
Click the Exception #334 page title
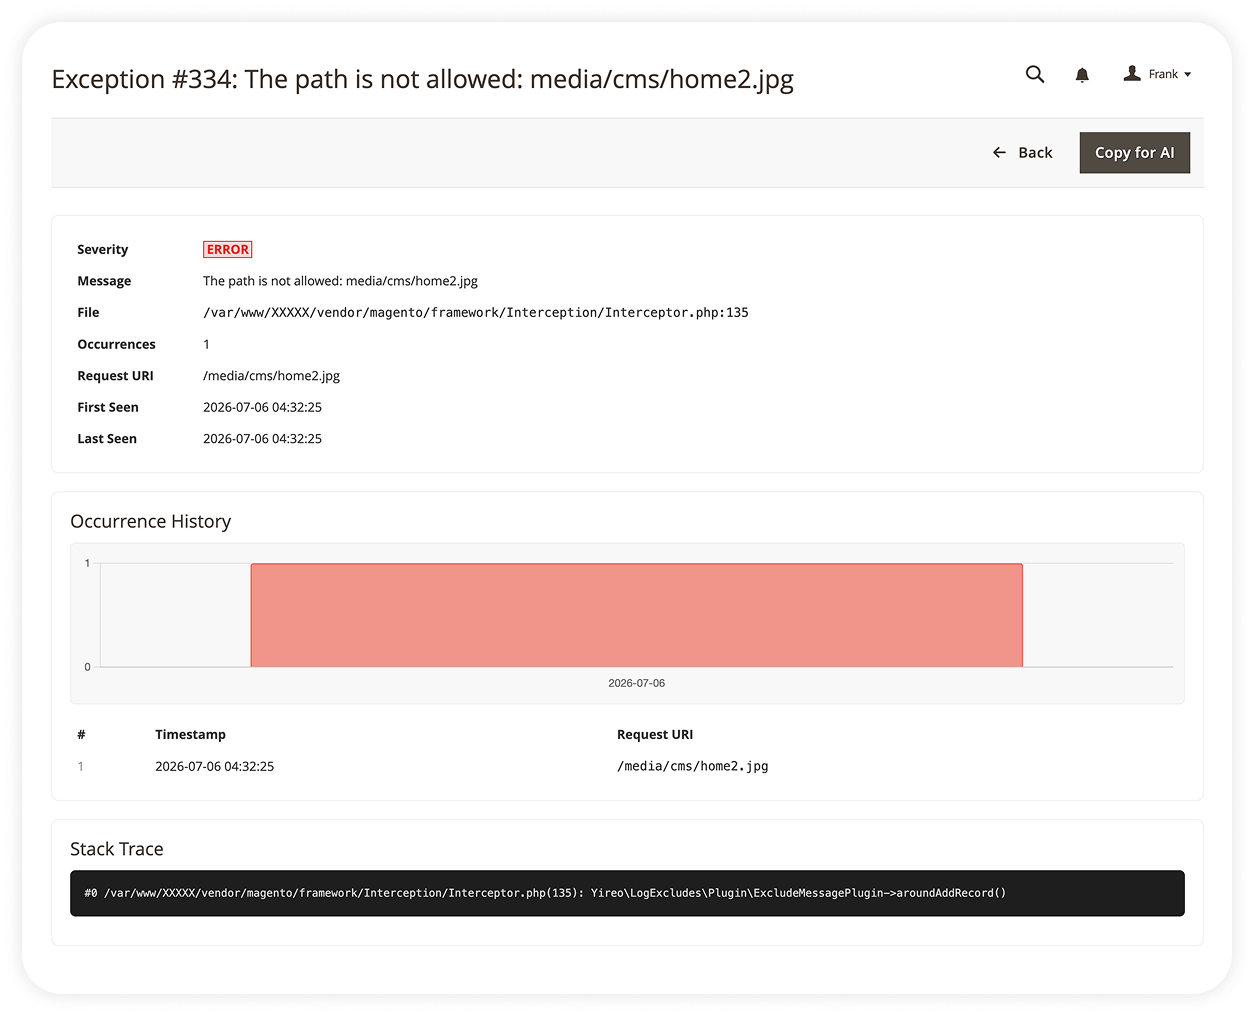(423, 80)
